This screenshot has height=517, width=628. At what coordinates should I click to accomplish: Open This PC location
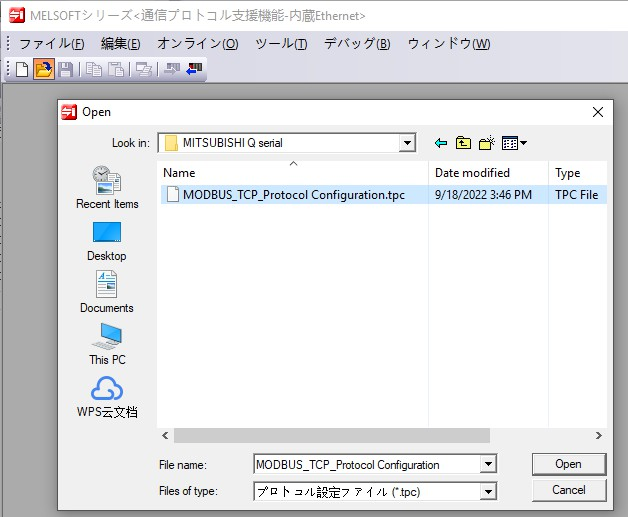(107, 344)
